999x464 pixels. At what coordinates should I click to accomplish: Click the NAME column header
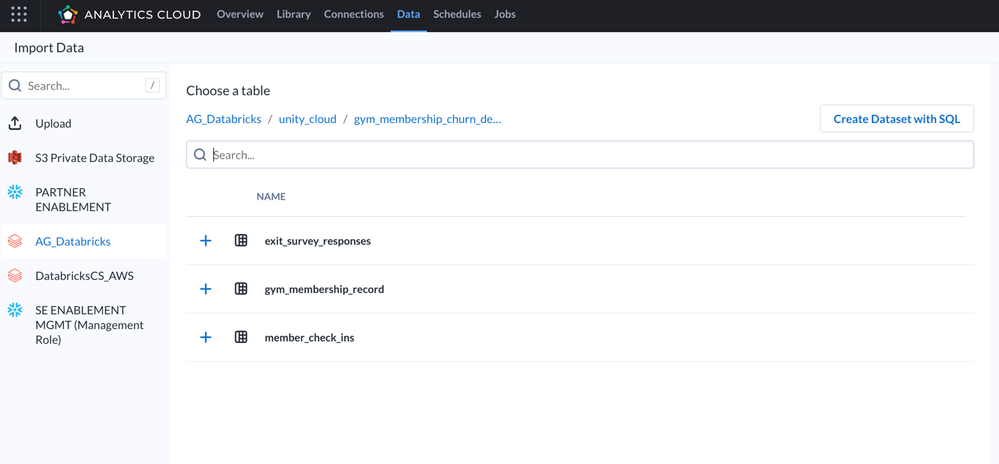pos(271,196)
